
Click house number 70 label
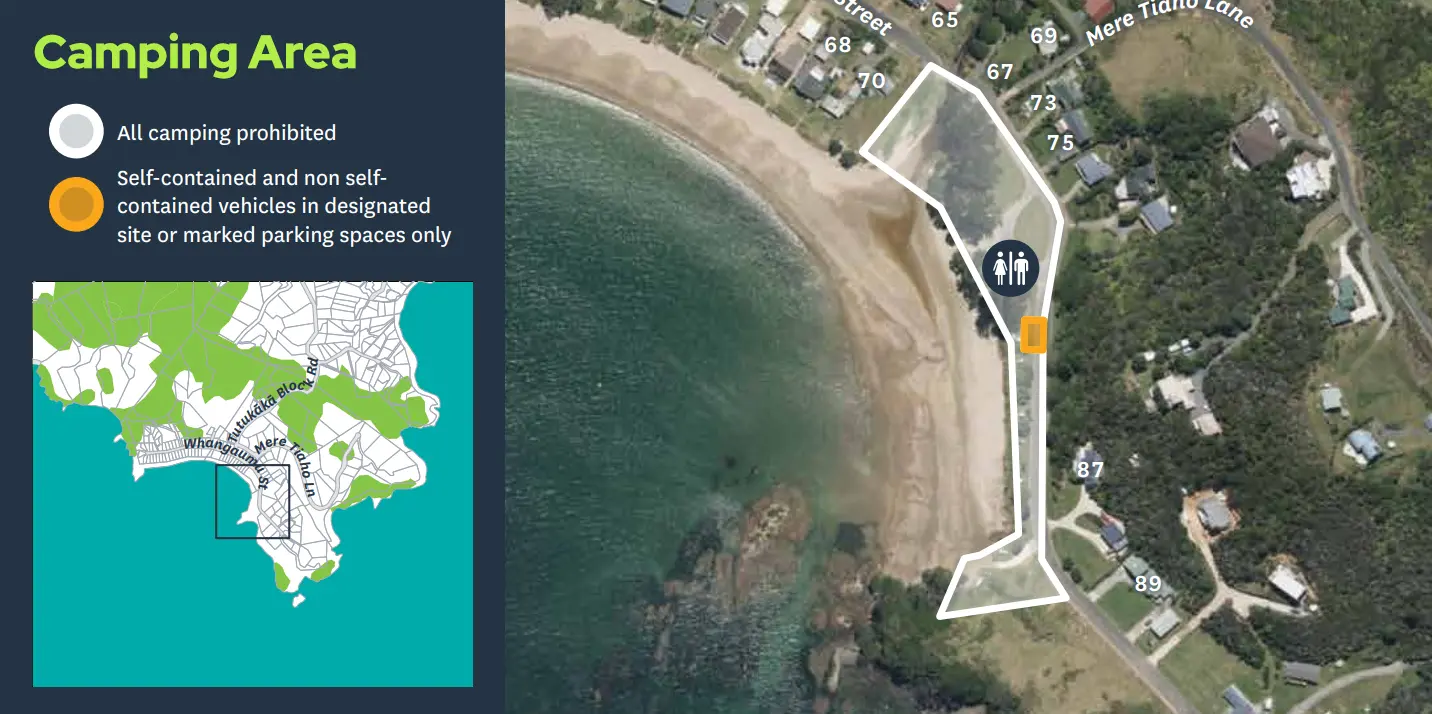pos(872,81)
